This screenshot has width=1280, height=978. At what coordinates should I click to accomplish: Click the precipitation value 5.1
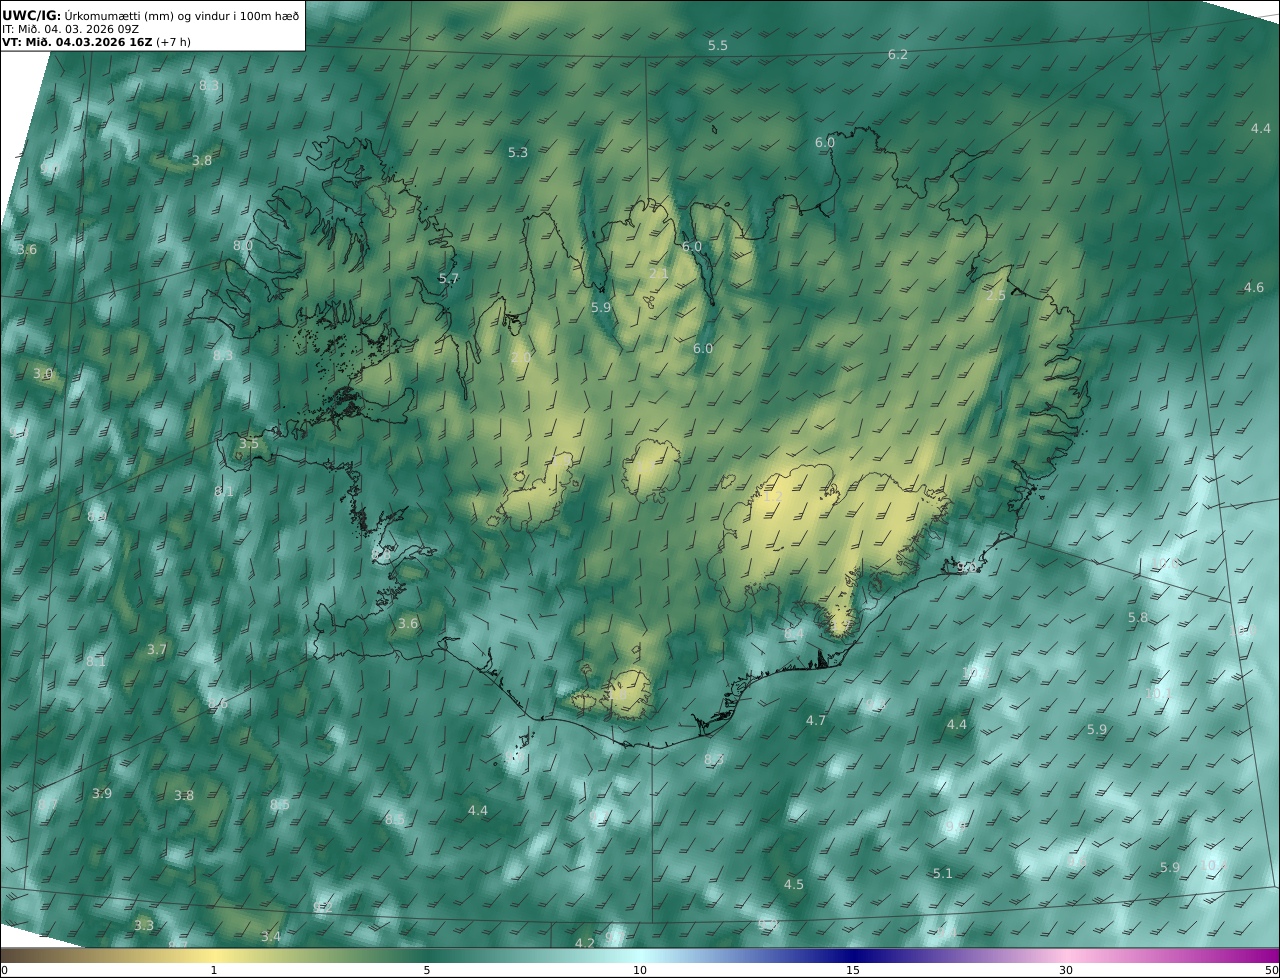[943, 874]
